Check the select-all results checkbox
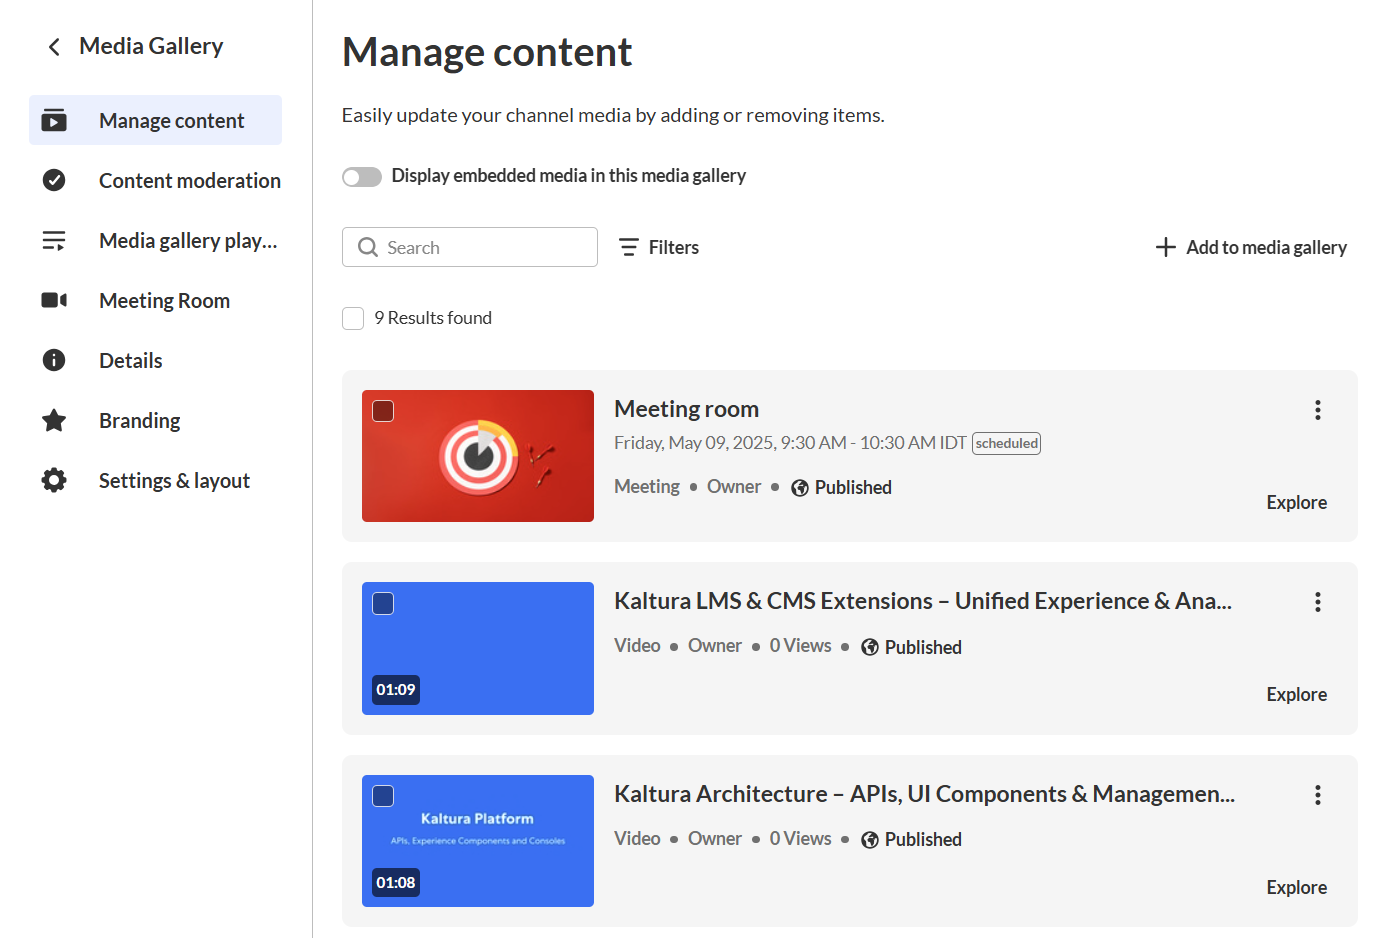Image resolution: width=1386 pixels, height=938 pixels. click(353, 318)
